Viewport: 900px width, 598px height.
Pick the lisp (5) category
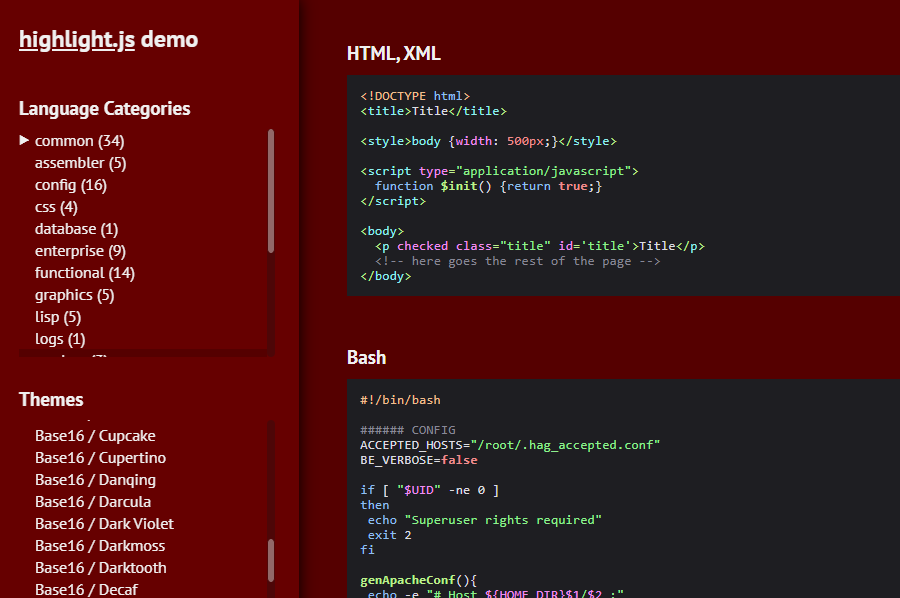(x=58, y=317)
